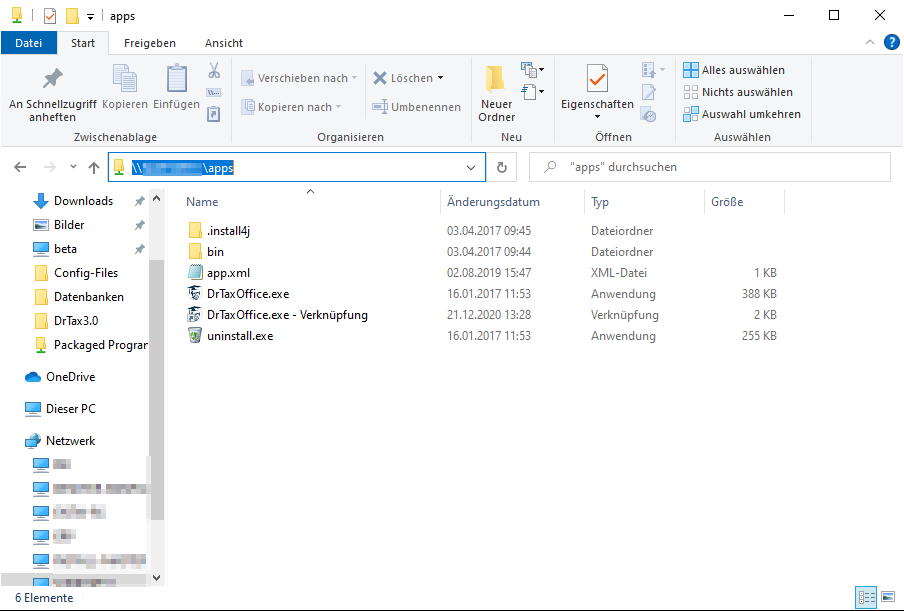Sort by the Name column header
This screenshot has width=904, height=611.
point(202,202)
